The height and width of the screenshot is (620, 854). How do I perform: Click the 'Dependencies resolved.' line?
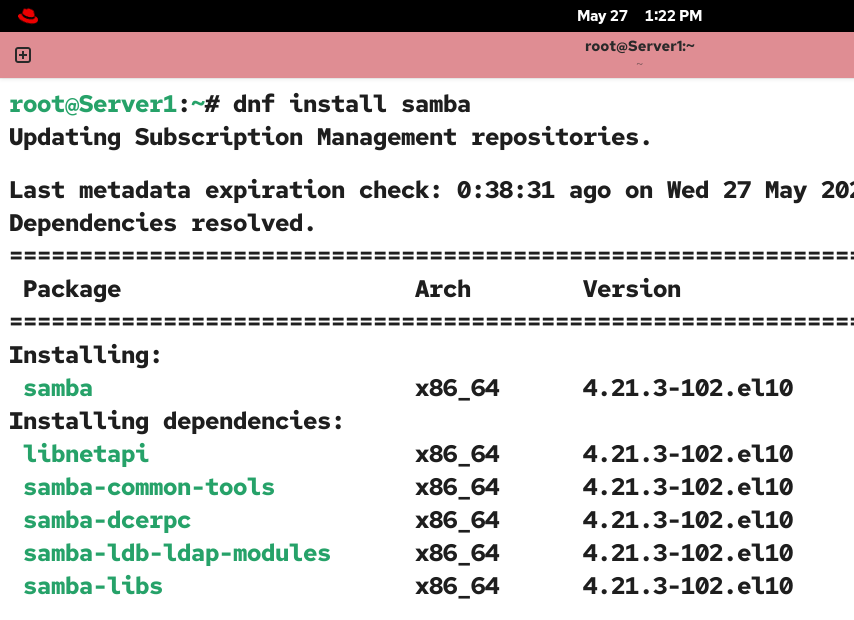click(x=162, y=223)
